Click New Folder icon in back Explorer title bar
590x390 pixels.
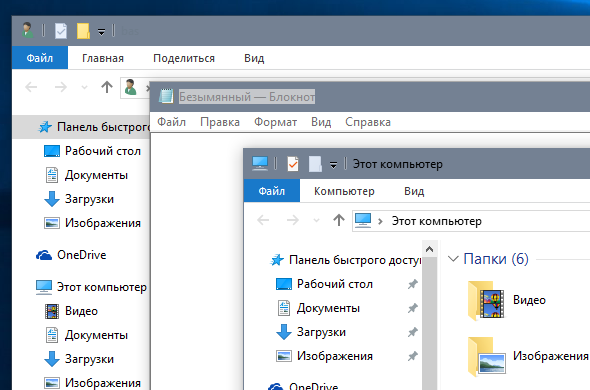click(x=83, y=31)
